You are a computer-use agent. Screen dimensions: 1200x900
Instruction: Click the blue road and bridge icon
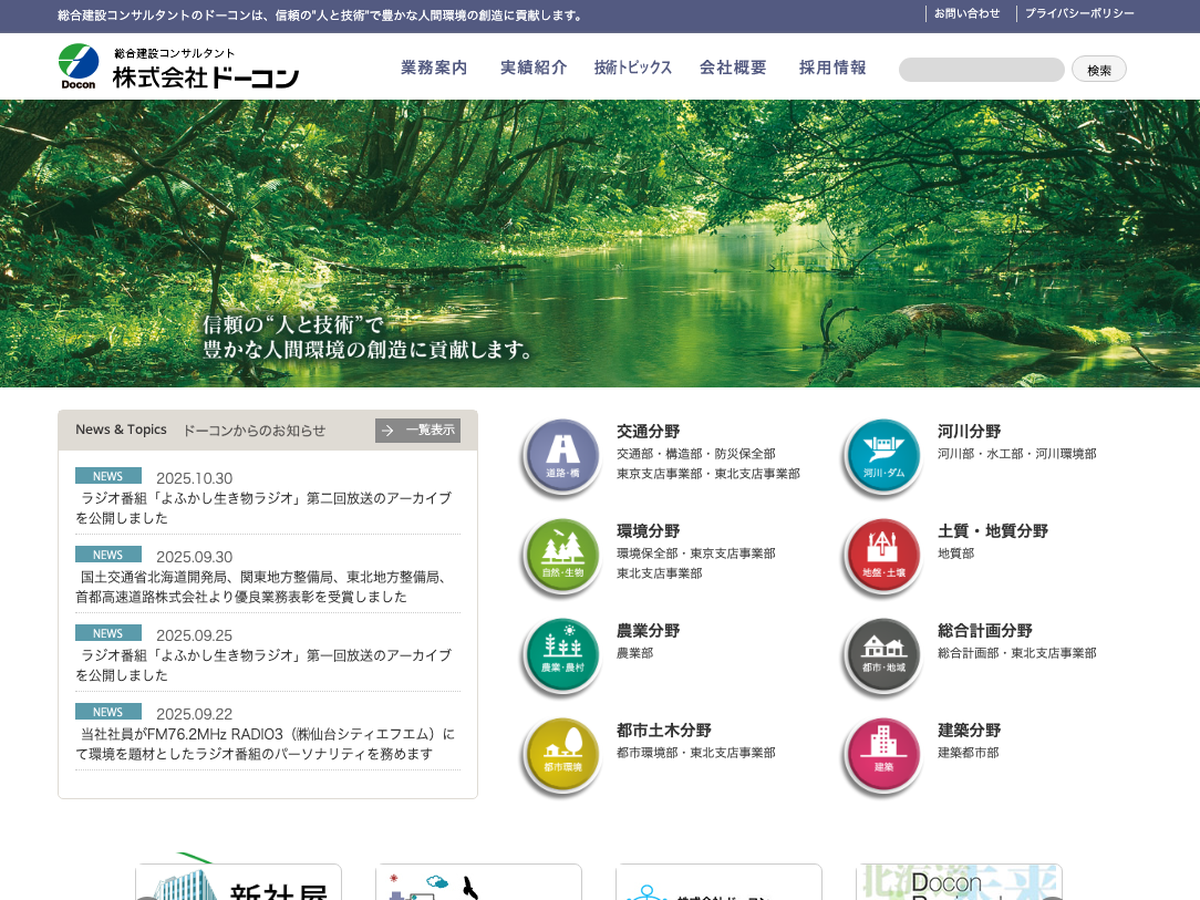pyautogui.click(x=562, y=456)
